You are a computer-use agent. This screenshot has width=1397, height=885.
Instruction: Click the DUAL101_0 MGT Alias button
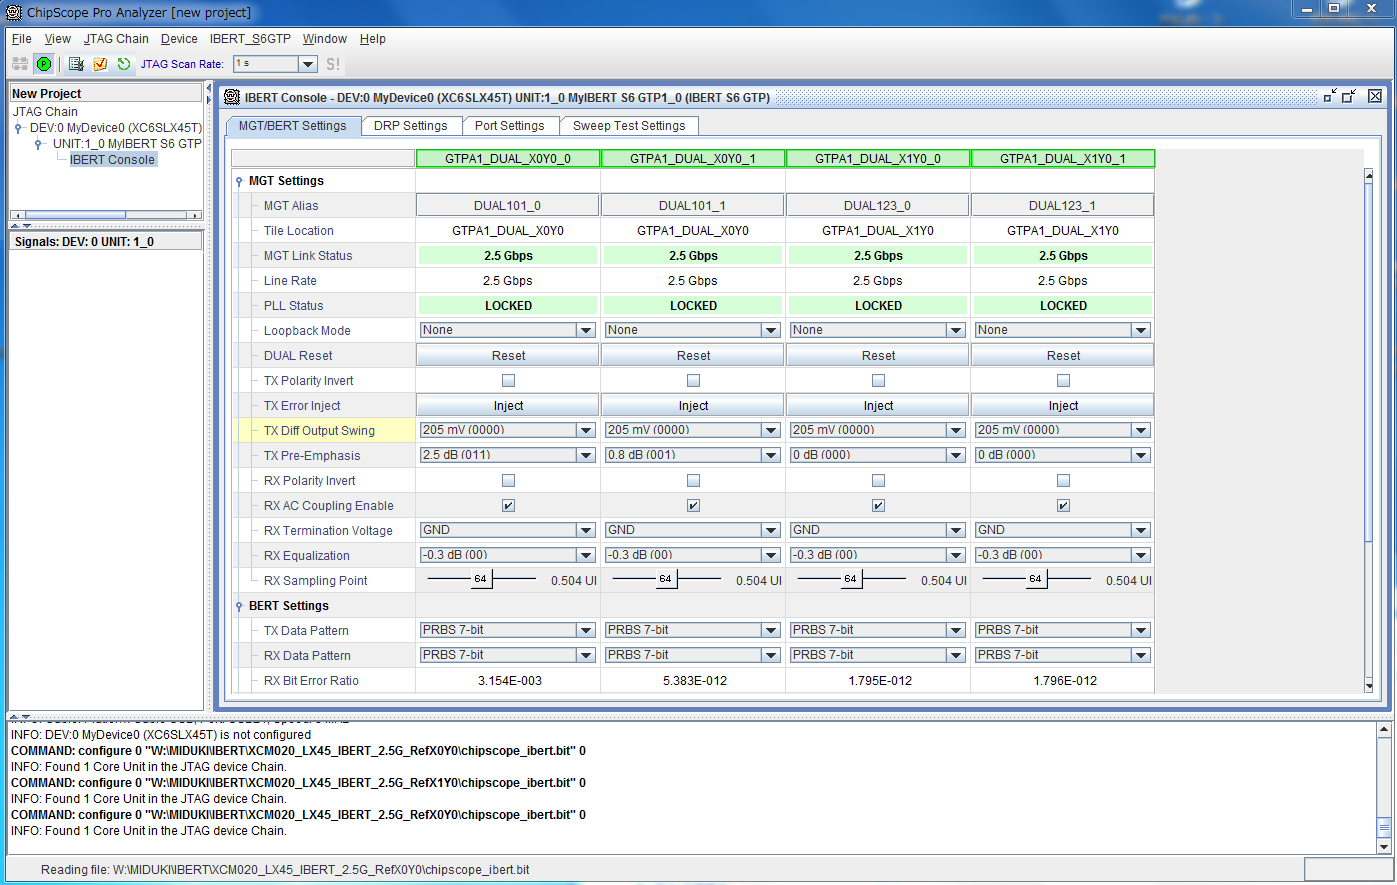[508, 205]
